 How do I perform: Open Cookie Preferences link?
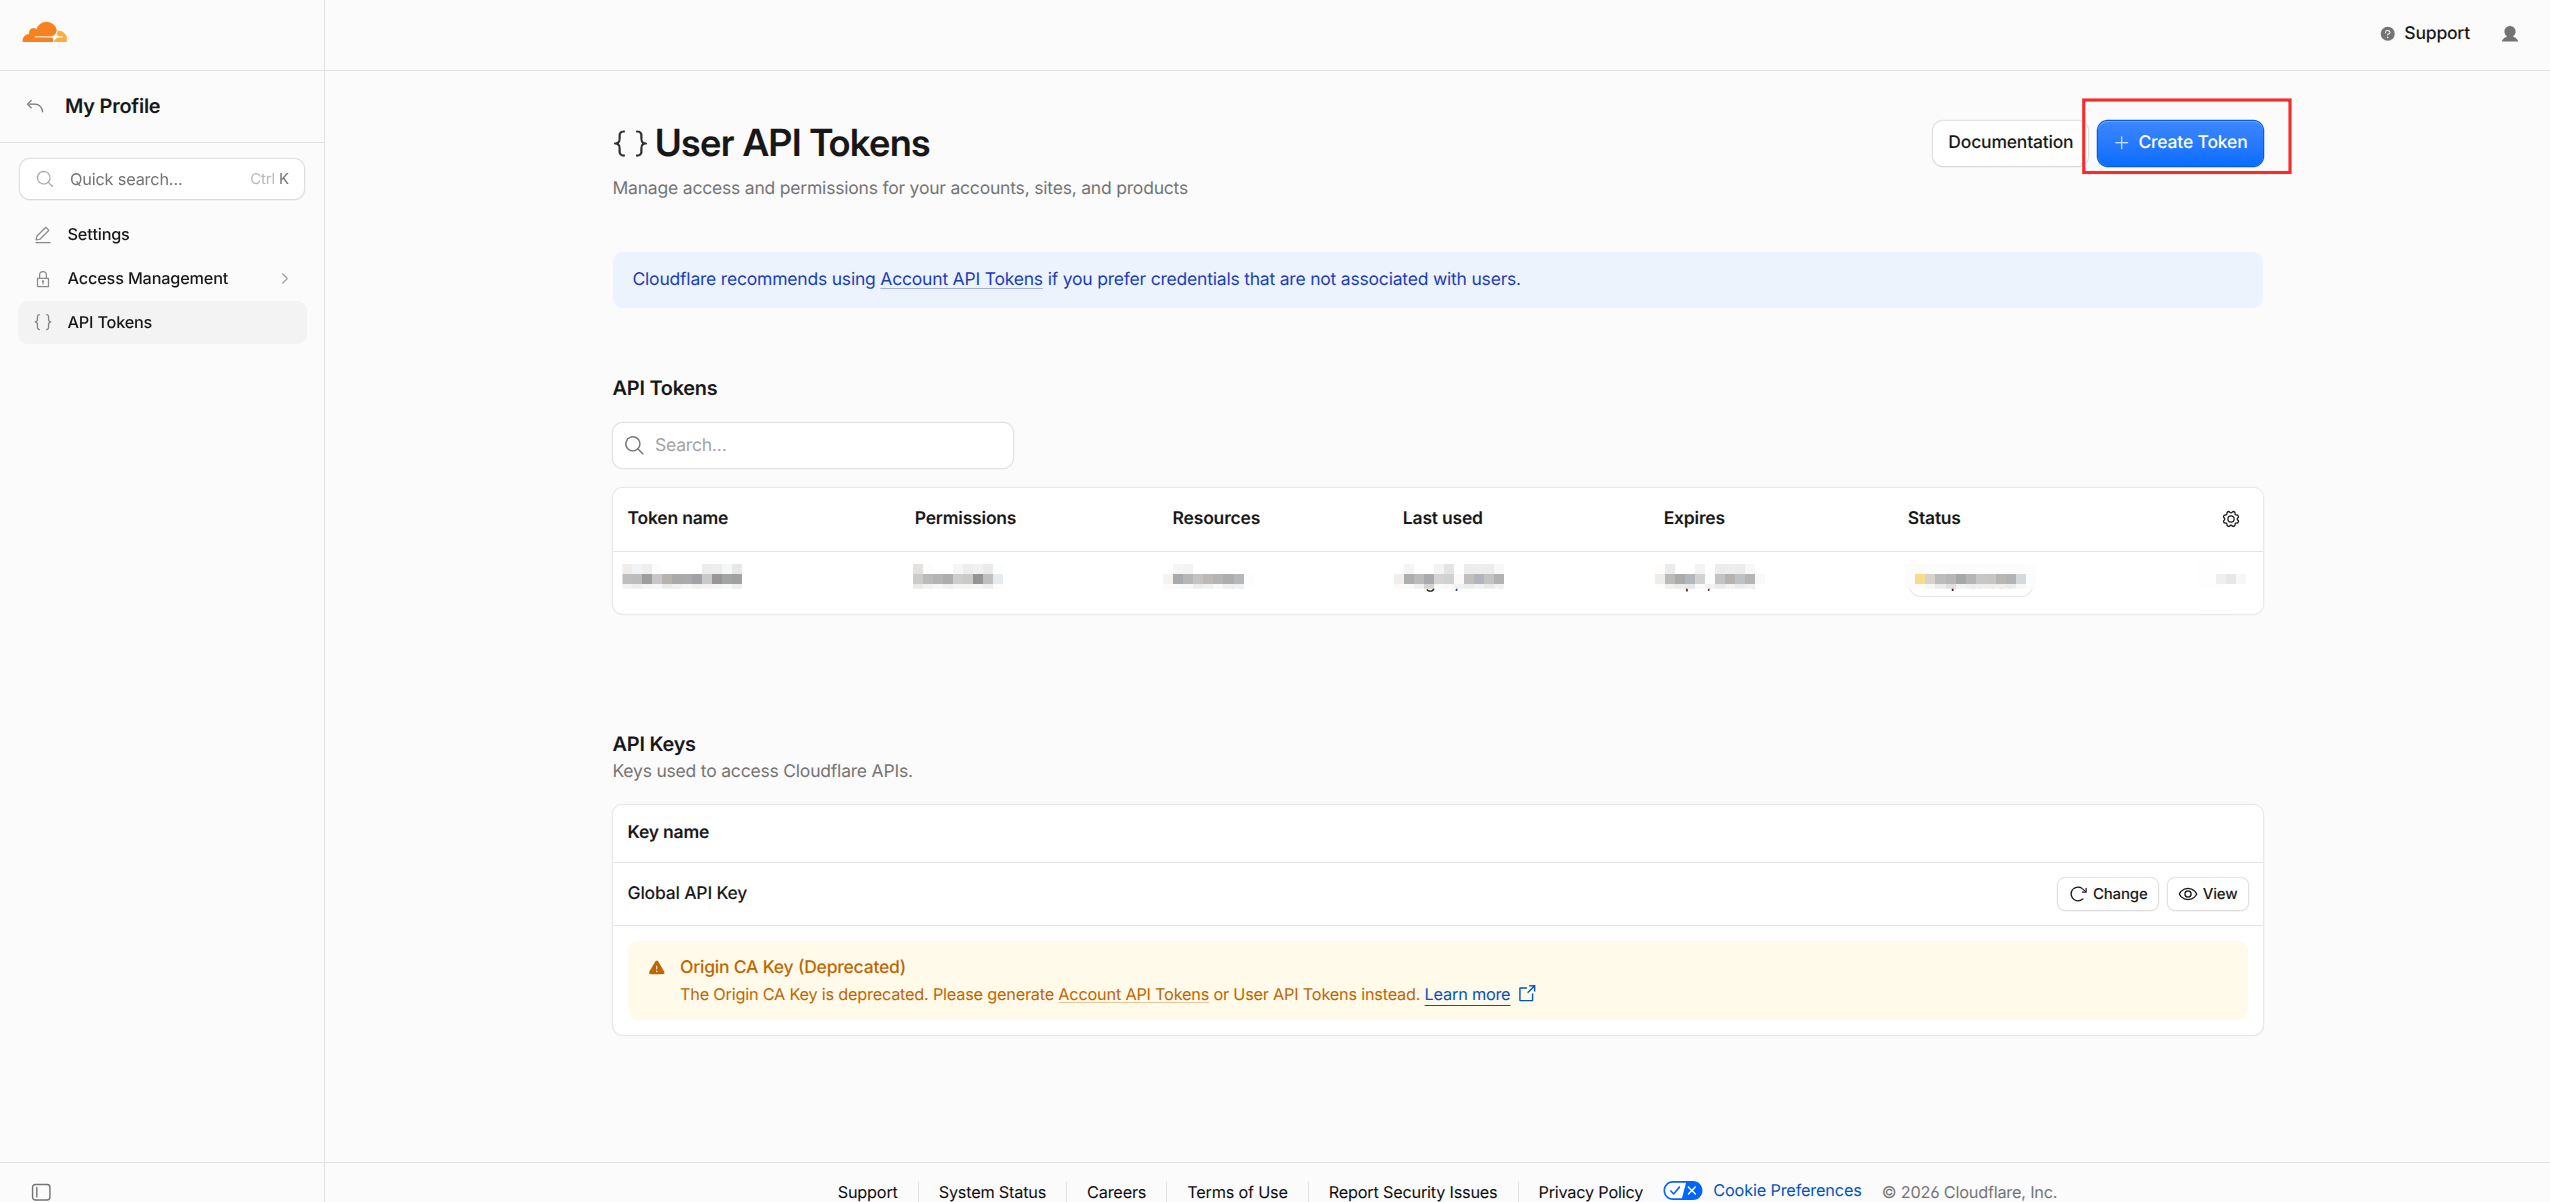(x=1787, y=1190)
